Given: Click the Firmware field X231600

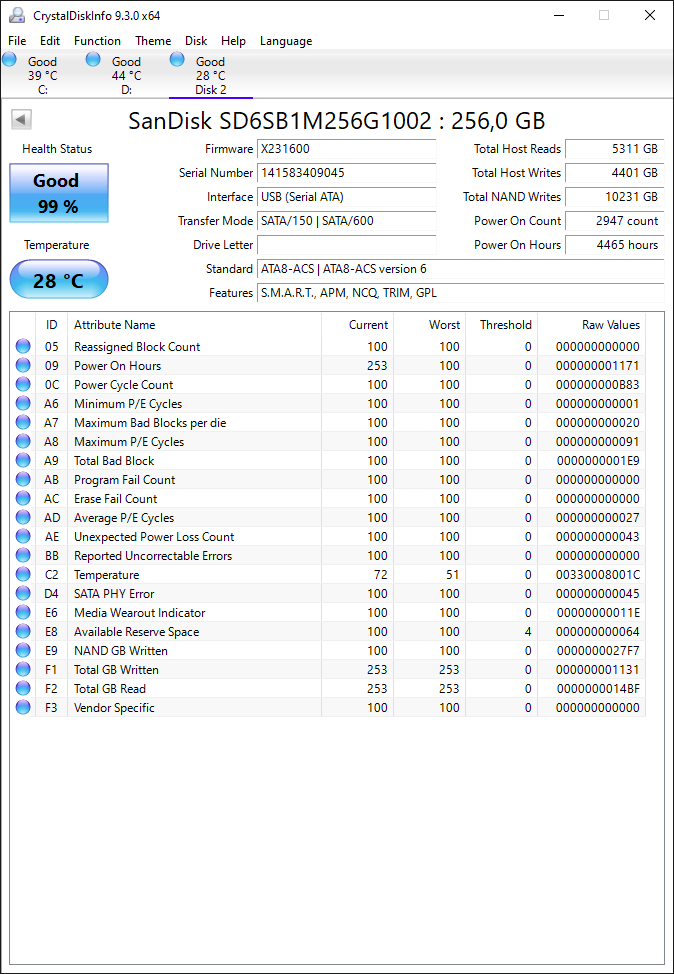Looking at the screenshot, I should 347,149.
